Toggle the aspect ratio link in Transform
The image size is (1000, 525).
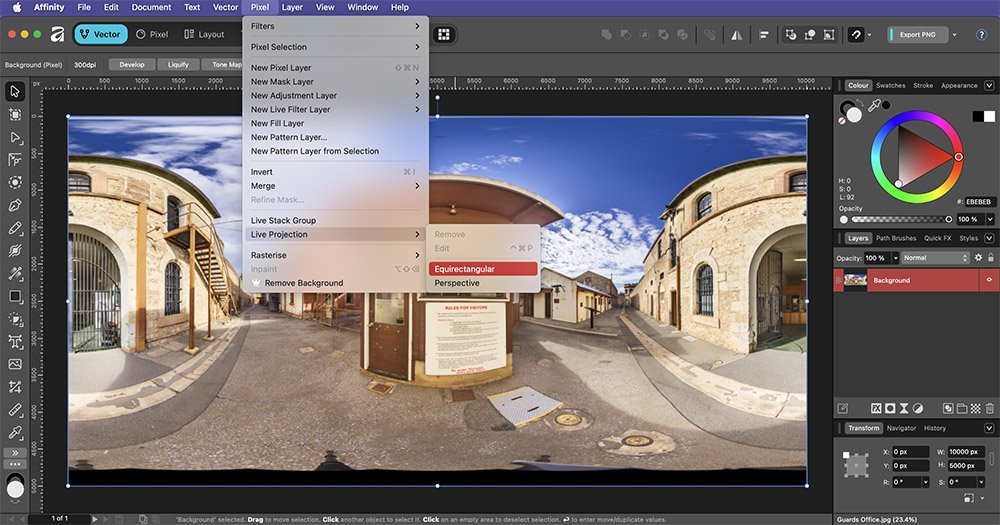click(991, 459)
